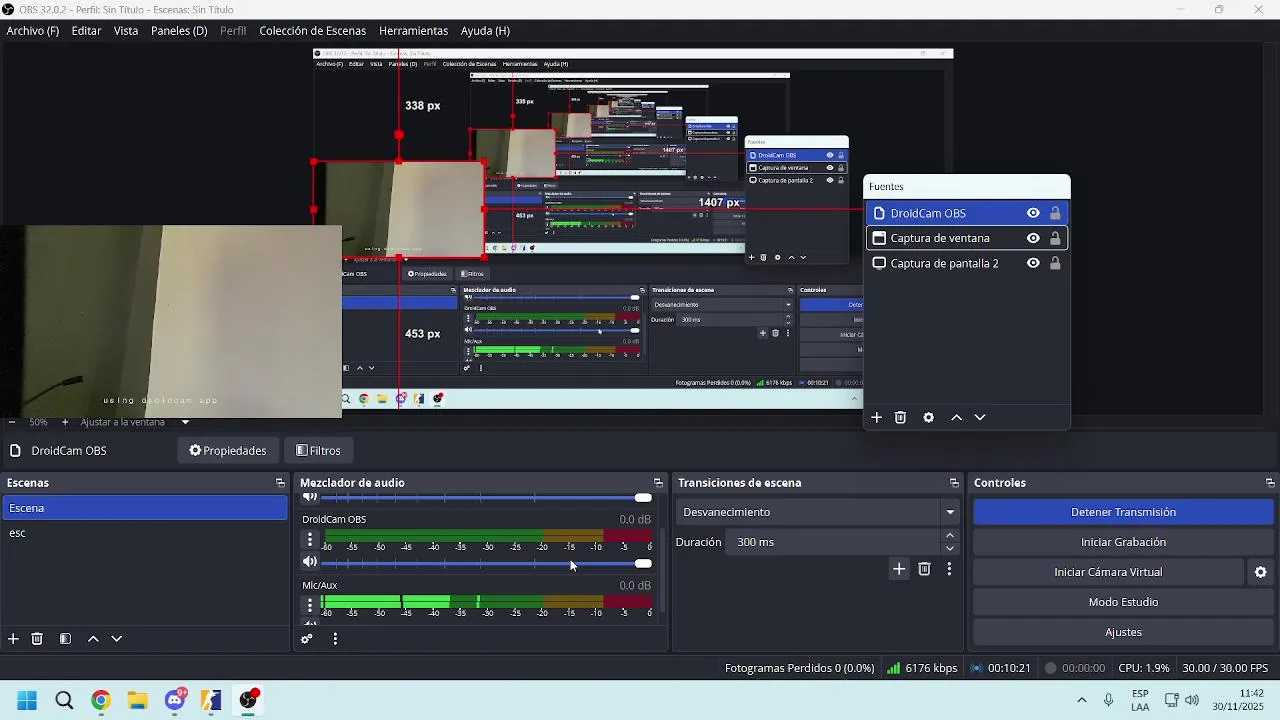Viewport: 1280px width, 720px height.
Task: Open the Colección de Escenas menu
Action: coord(312,31)
